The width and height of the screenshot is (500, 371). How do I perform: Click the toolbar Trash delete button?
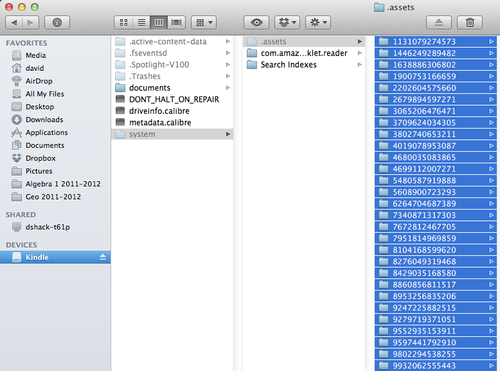pyautogui.click(x=470, y=23)
